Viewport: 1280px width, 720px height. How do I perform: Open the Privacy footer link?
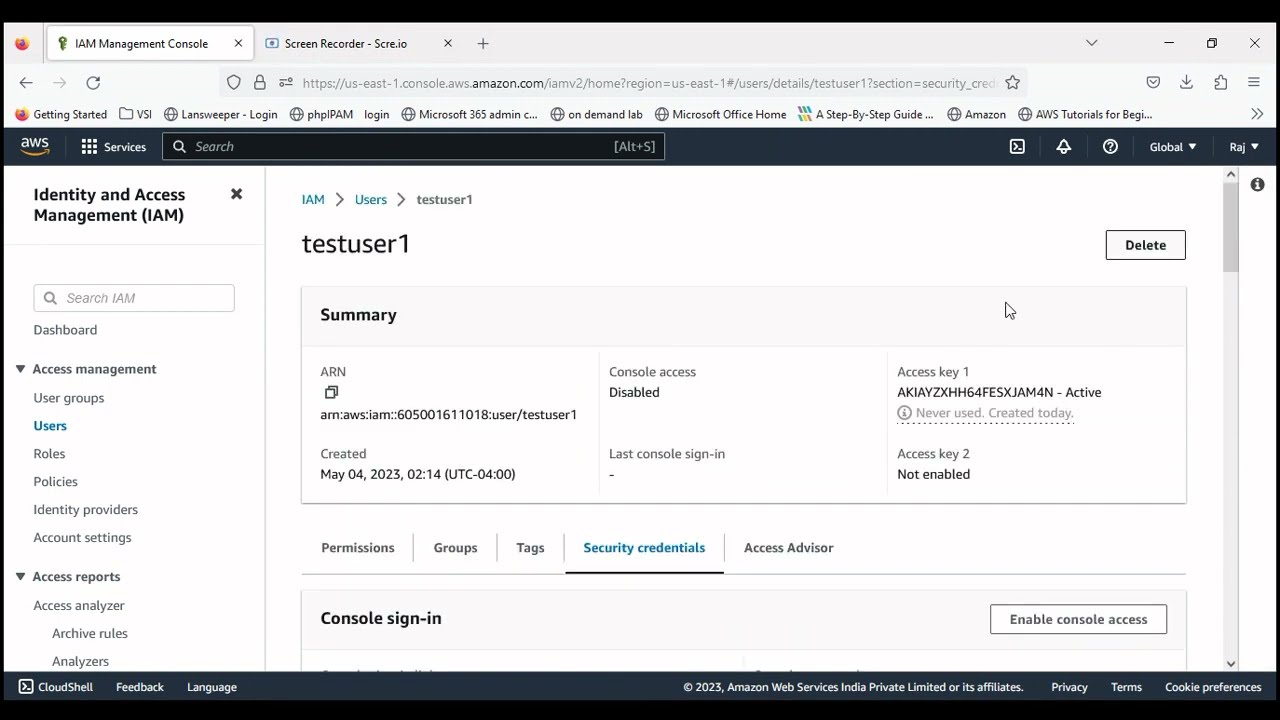tap(1070, 687)
